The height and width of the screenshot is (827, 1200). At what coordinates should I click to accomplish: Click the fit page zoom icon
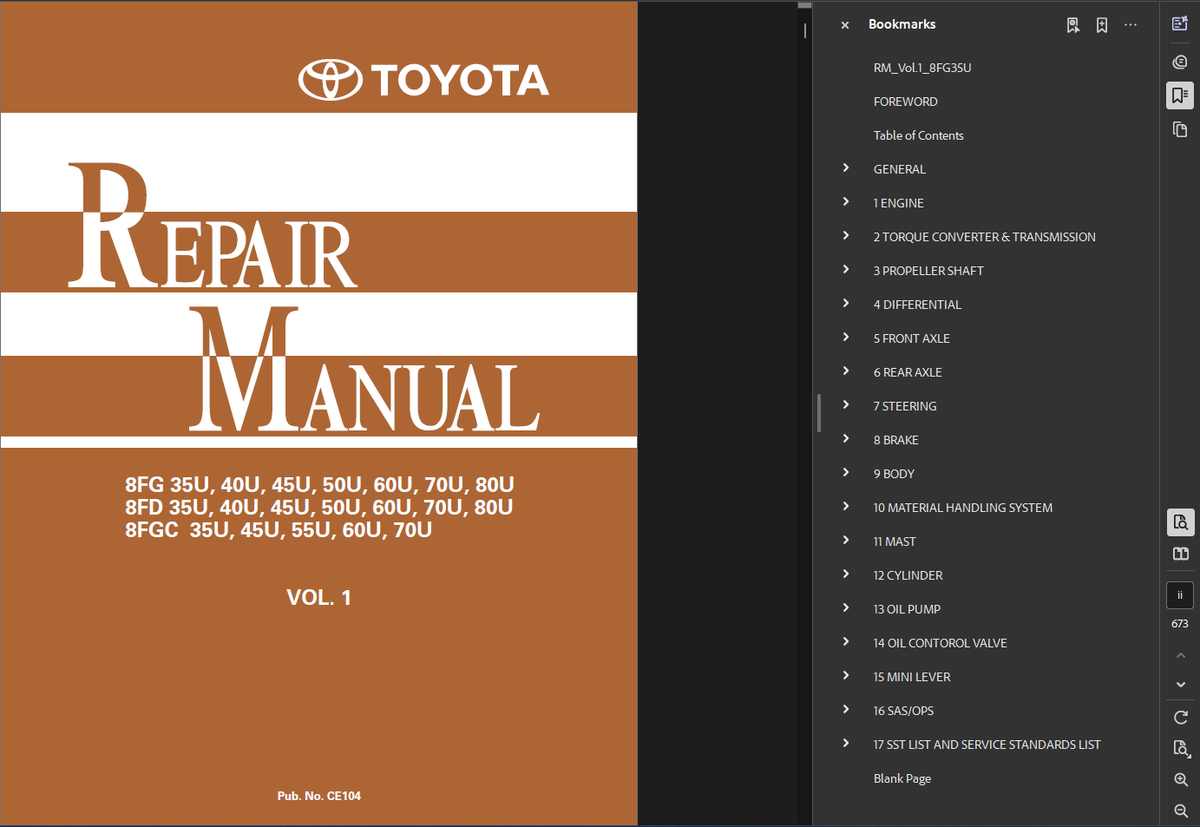(x=1180, y=748)
